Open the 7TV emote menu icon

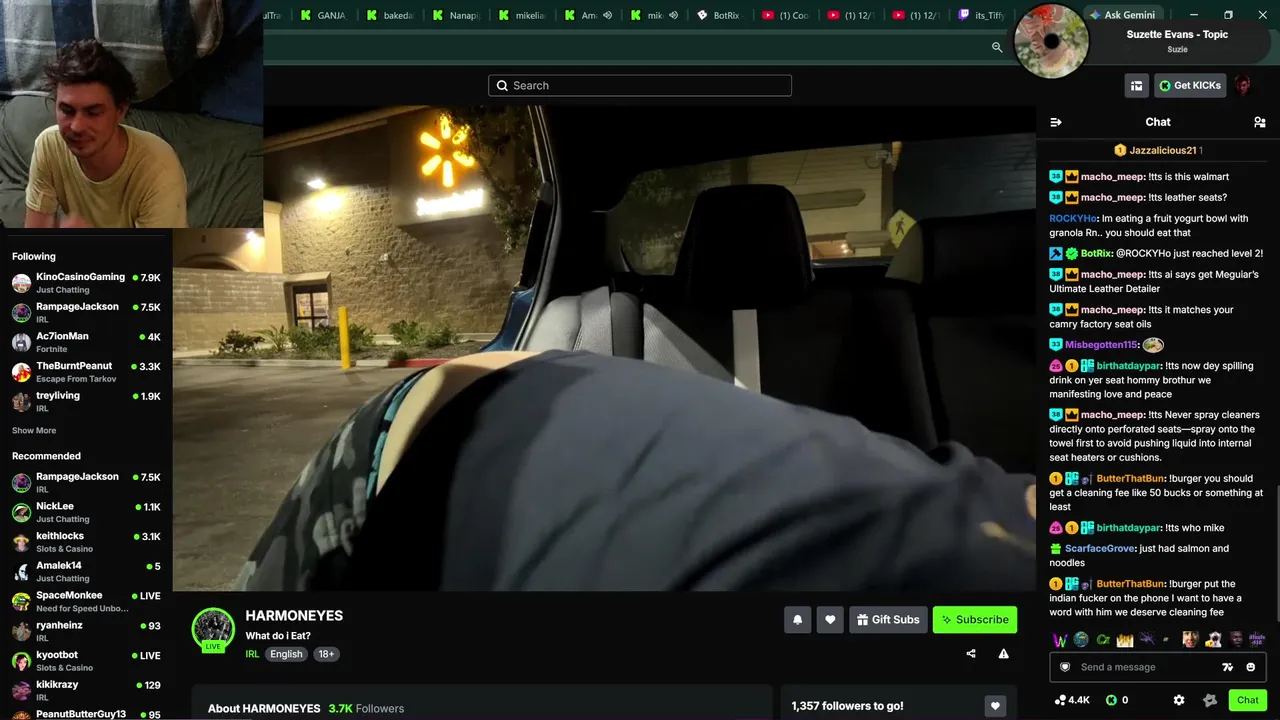point(1228,667)
